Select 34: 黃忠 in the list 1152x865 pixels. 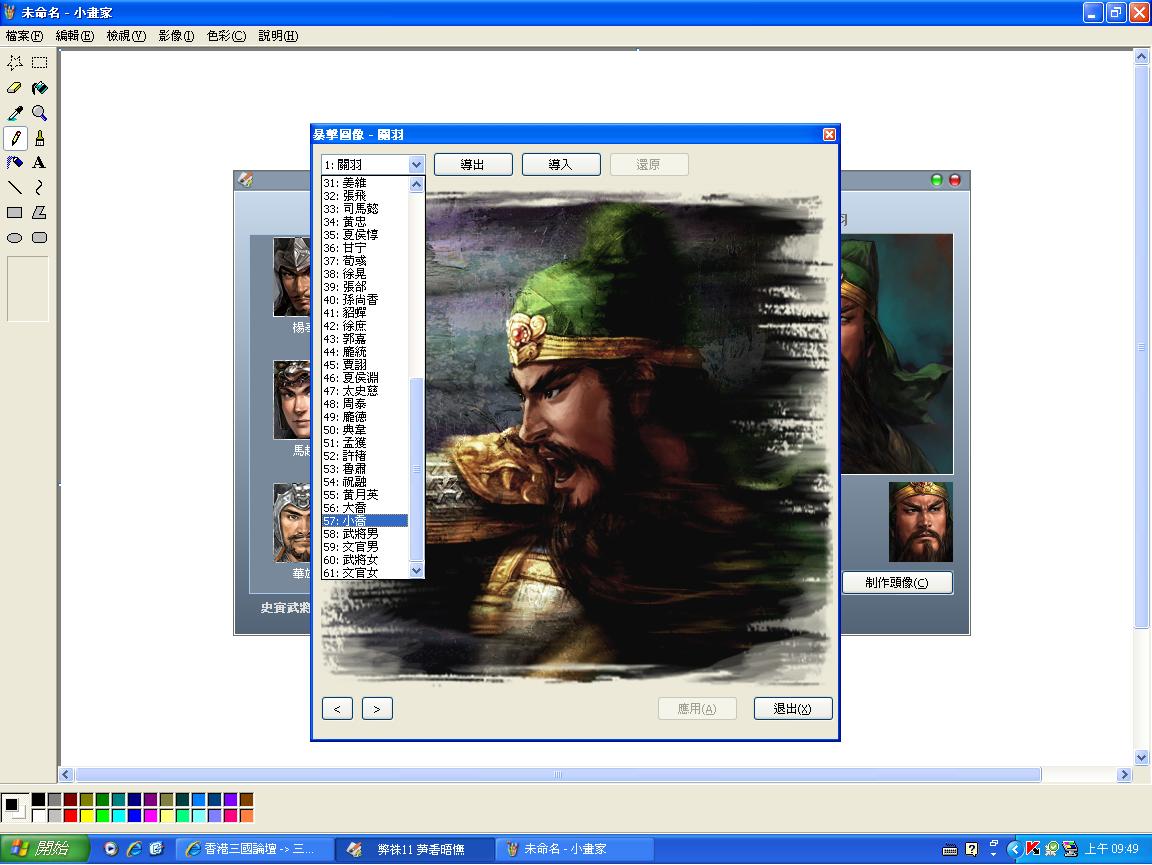[365, 222]
